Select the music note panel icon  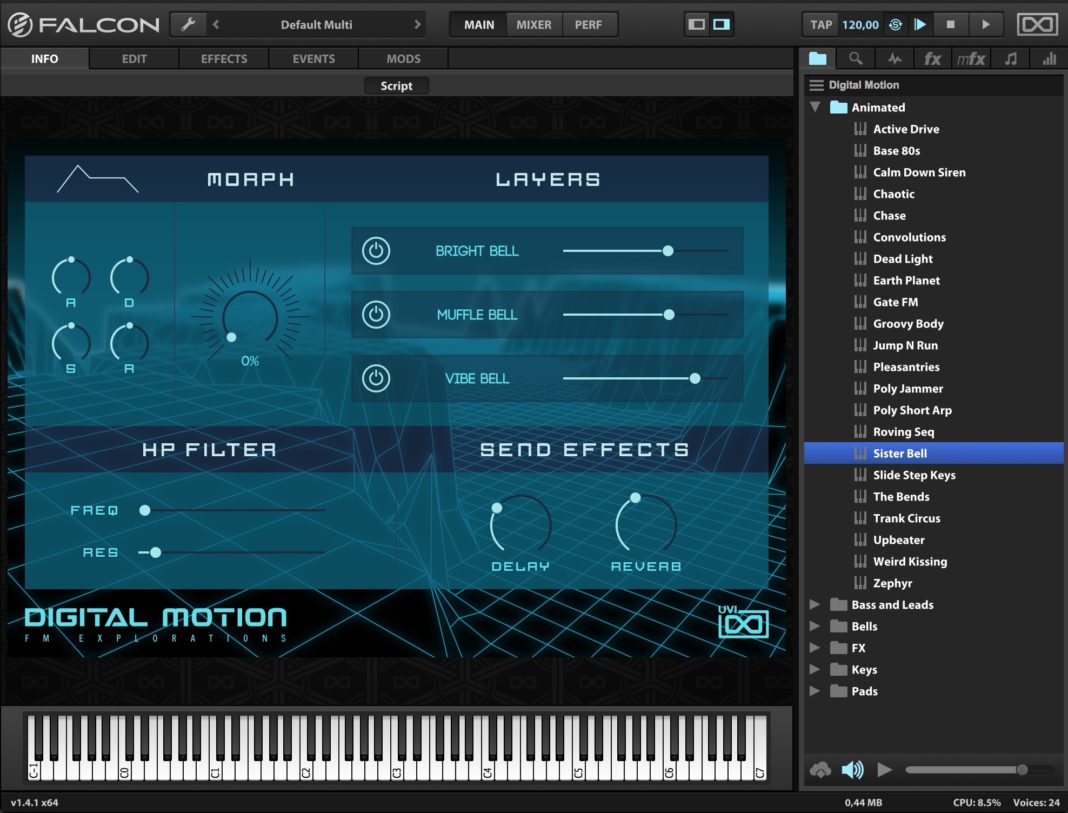tap(1009, 57)
